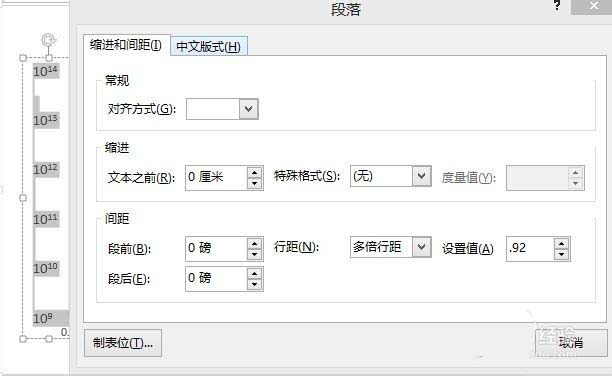The image size is (612, 376).
Task: Select the 10⁹ axis label text
Action: [x=43, y=318]
